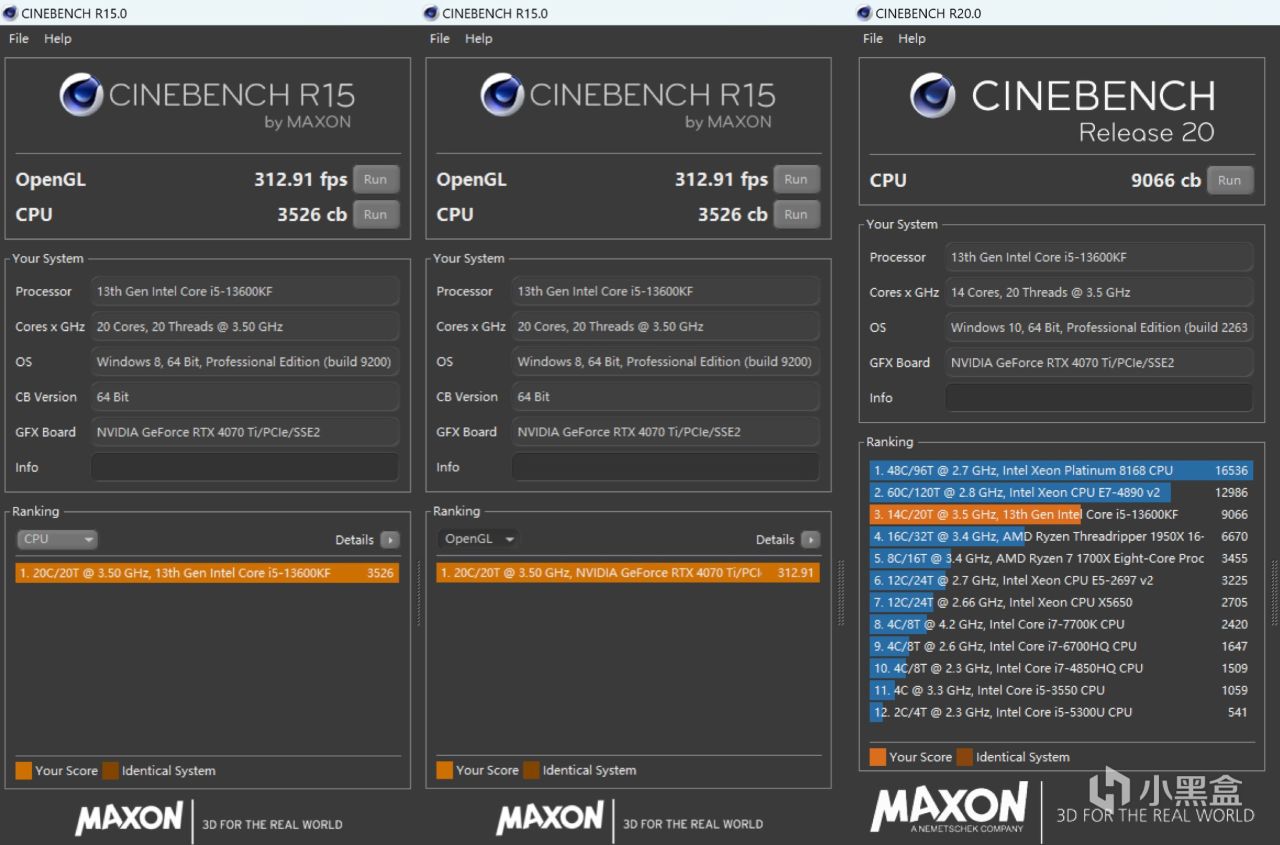Click the MAXON logo in middle R15 window

click(x=550, y=818)
